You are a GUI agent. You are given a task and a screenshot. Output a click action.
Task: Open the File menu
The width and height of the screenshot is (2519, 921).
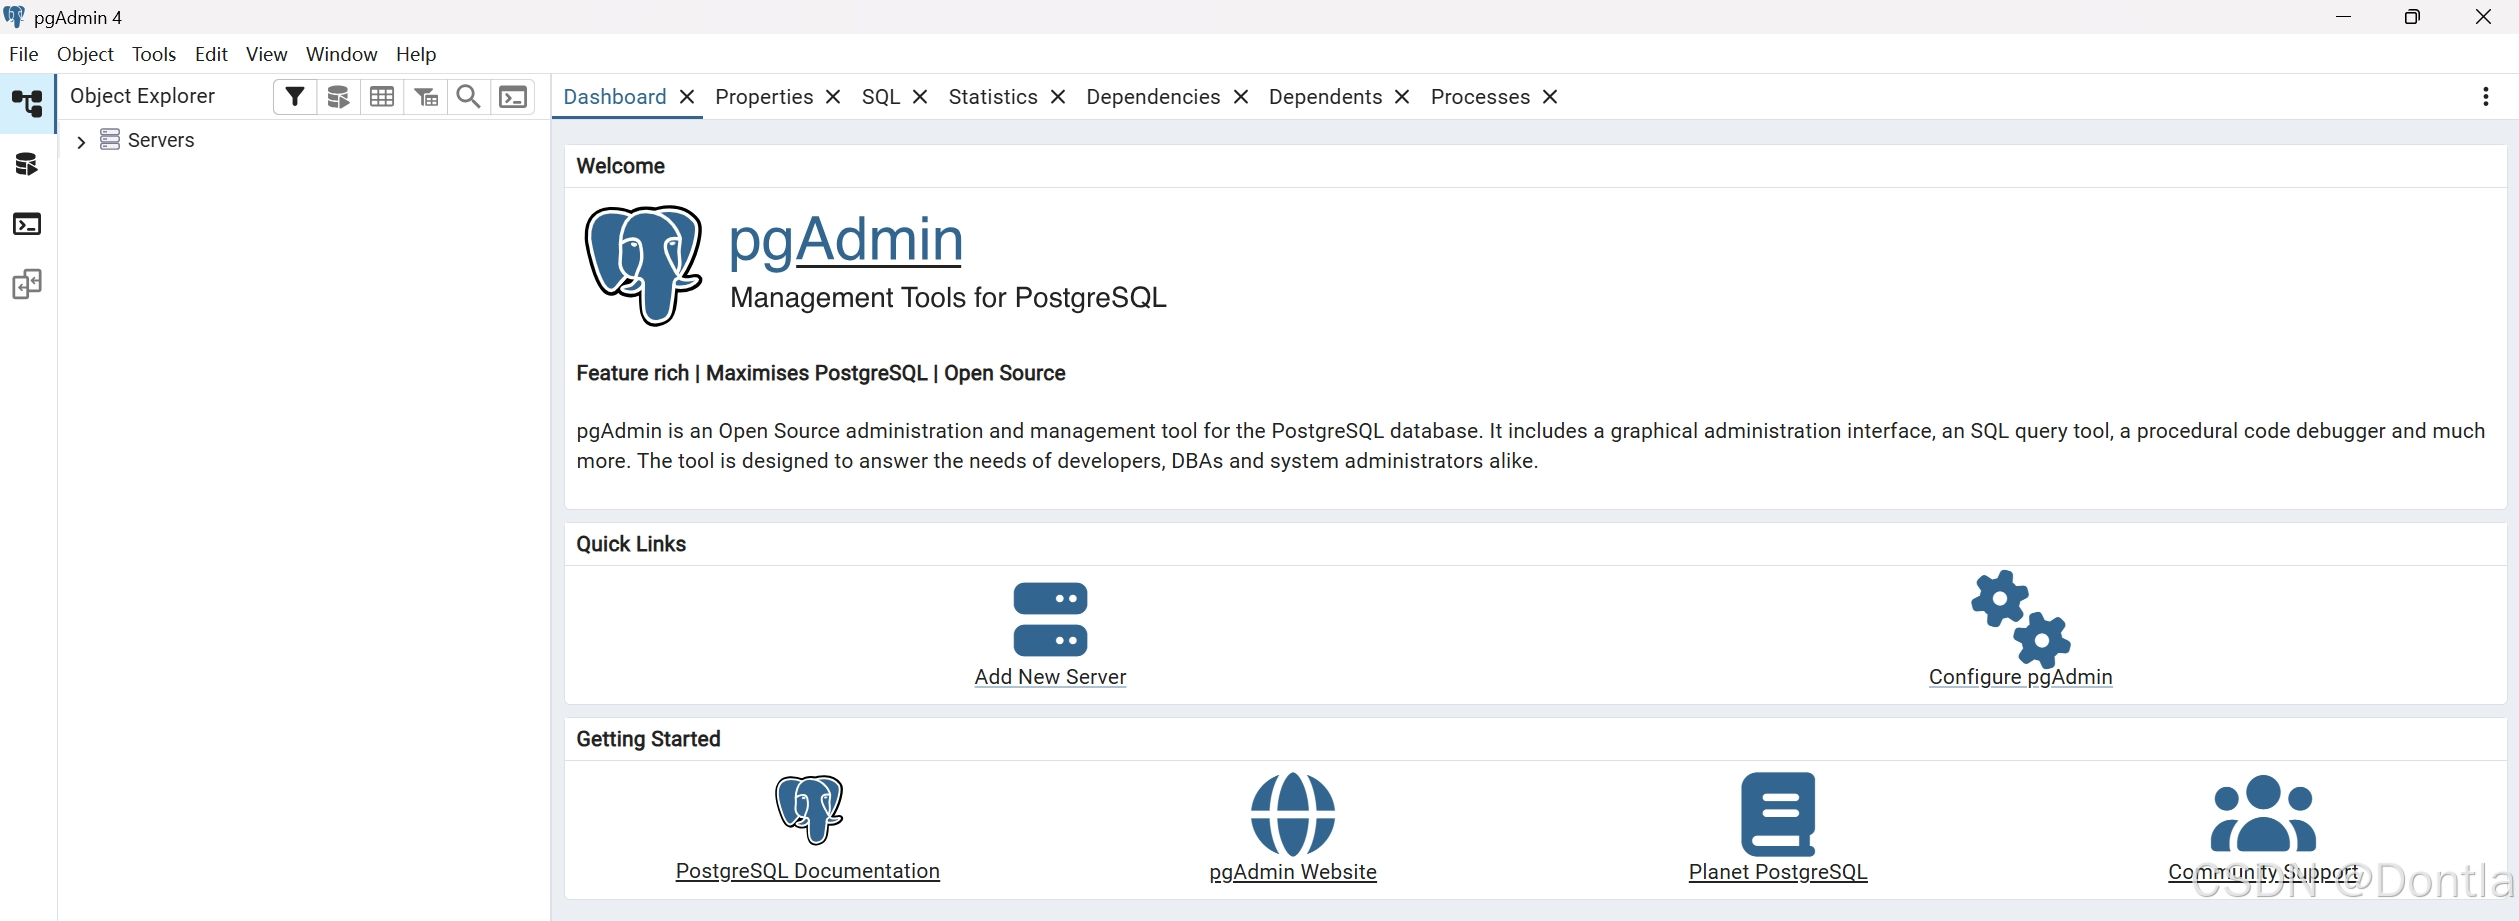click(x=24, y=54)
